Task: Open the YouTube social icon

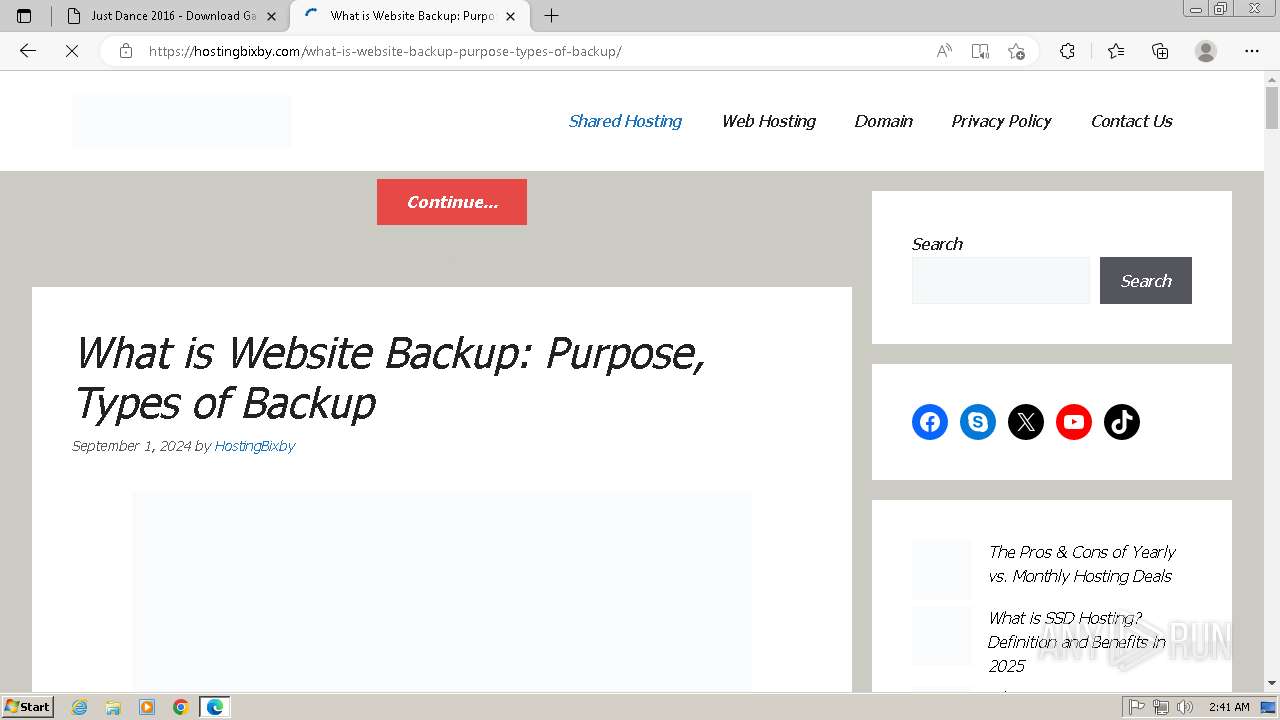Action: click(1074, 422)
